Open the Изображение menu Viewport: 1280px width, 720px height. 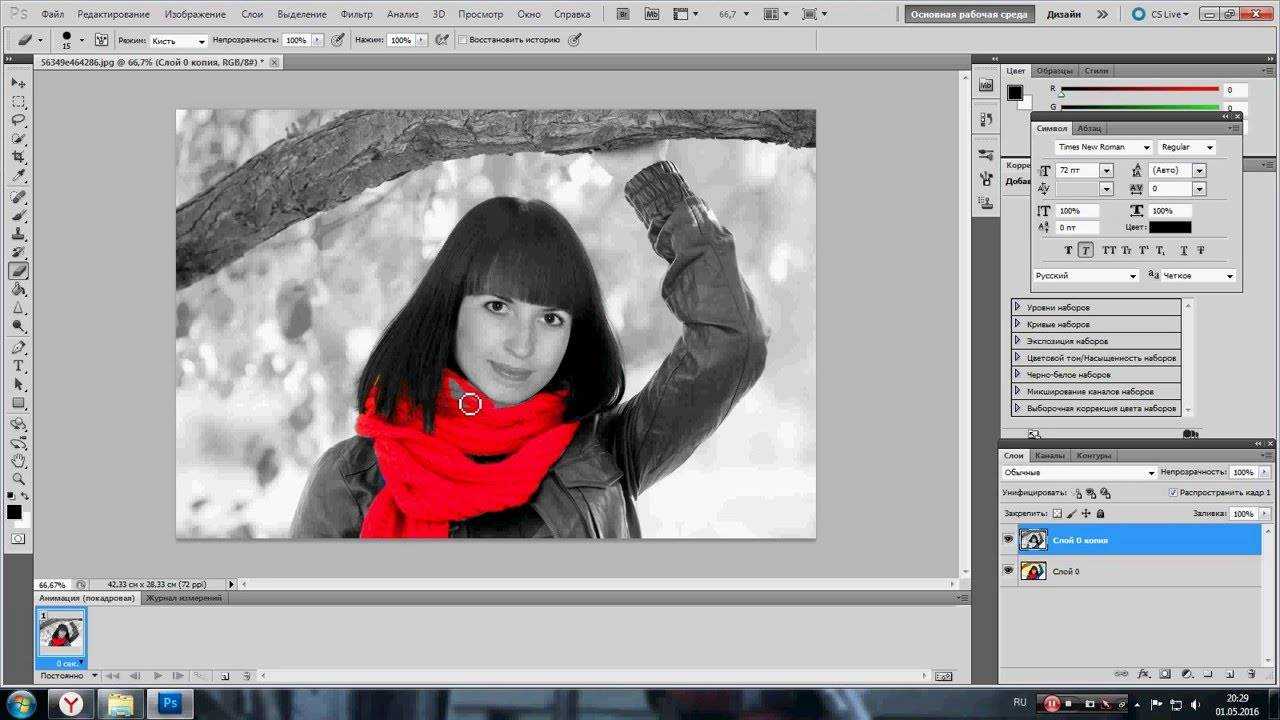[x=195, y=14]
